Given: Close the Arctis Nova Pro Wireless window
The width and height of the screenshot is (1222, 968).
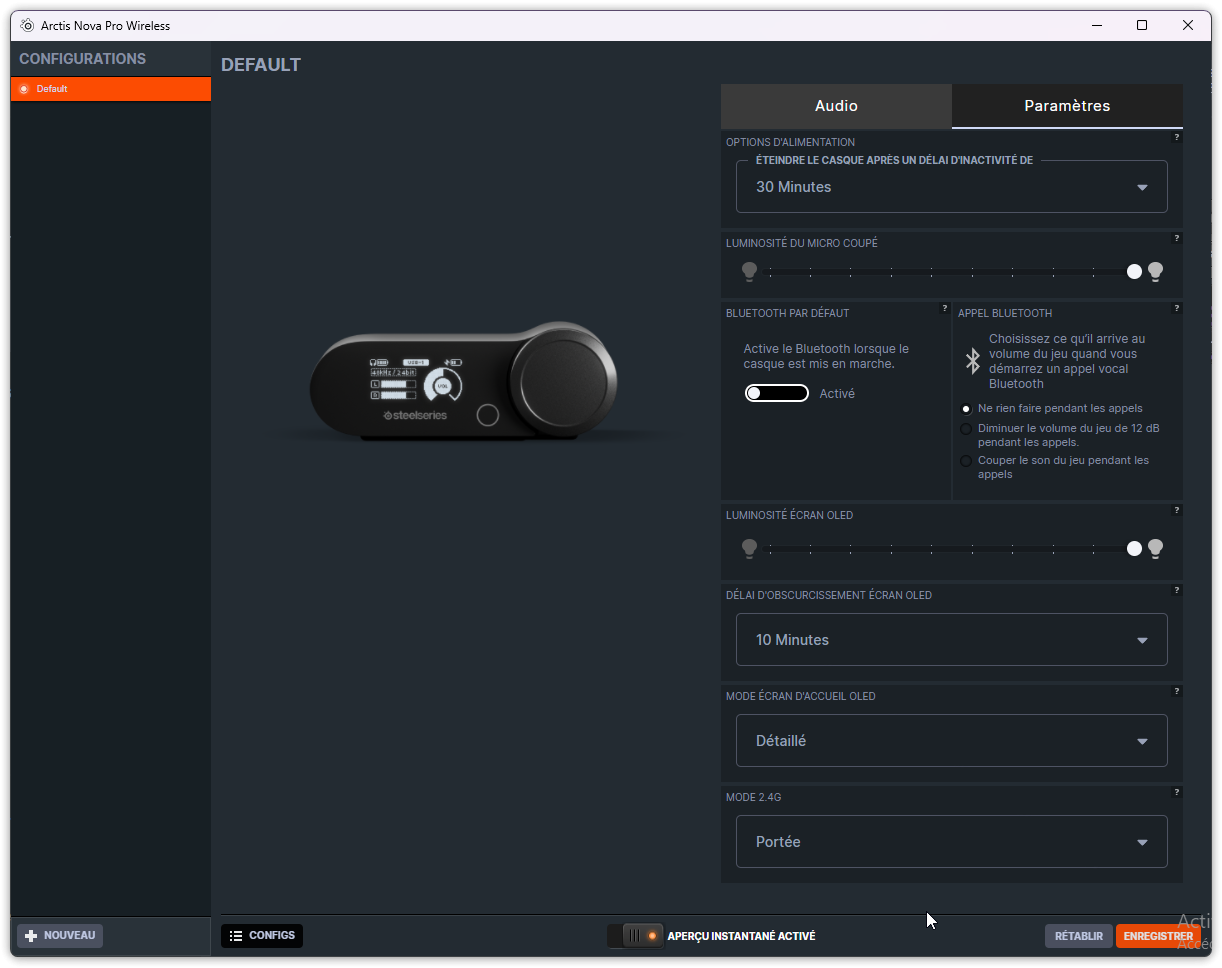Looking at the screenshot, I should 1188,26.
